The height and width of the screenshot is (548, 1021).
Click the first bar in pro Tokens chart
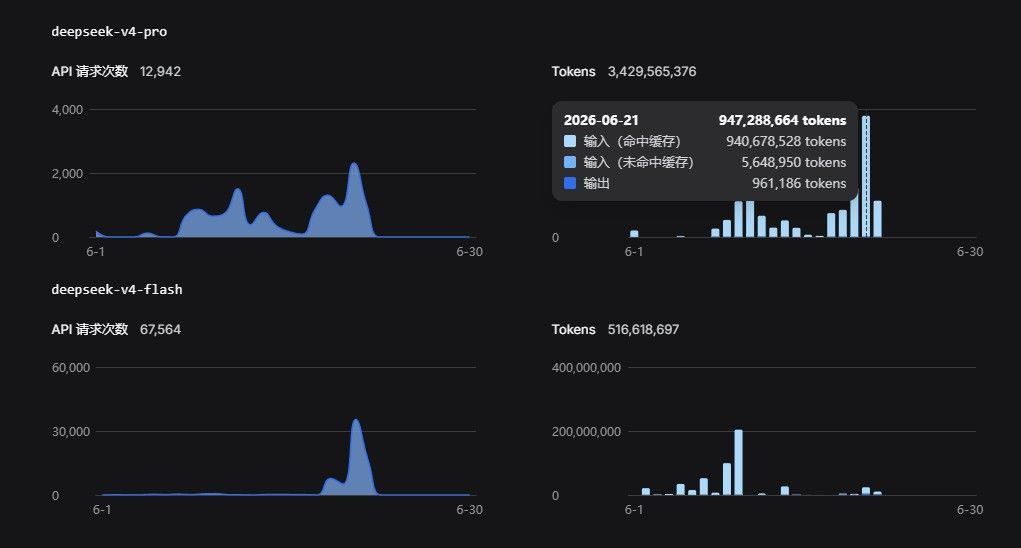[634, 234]
